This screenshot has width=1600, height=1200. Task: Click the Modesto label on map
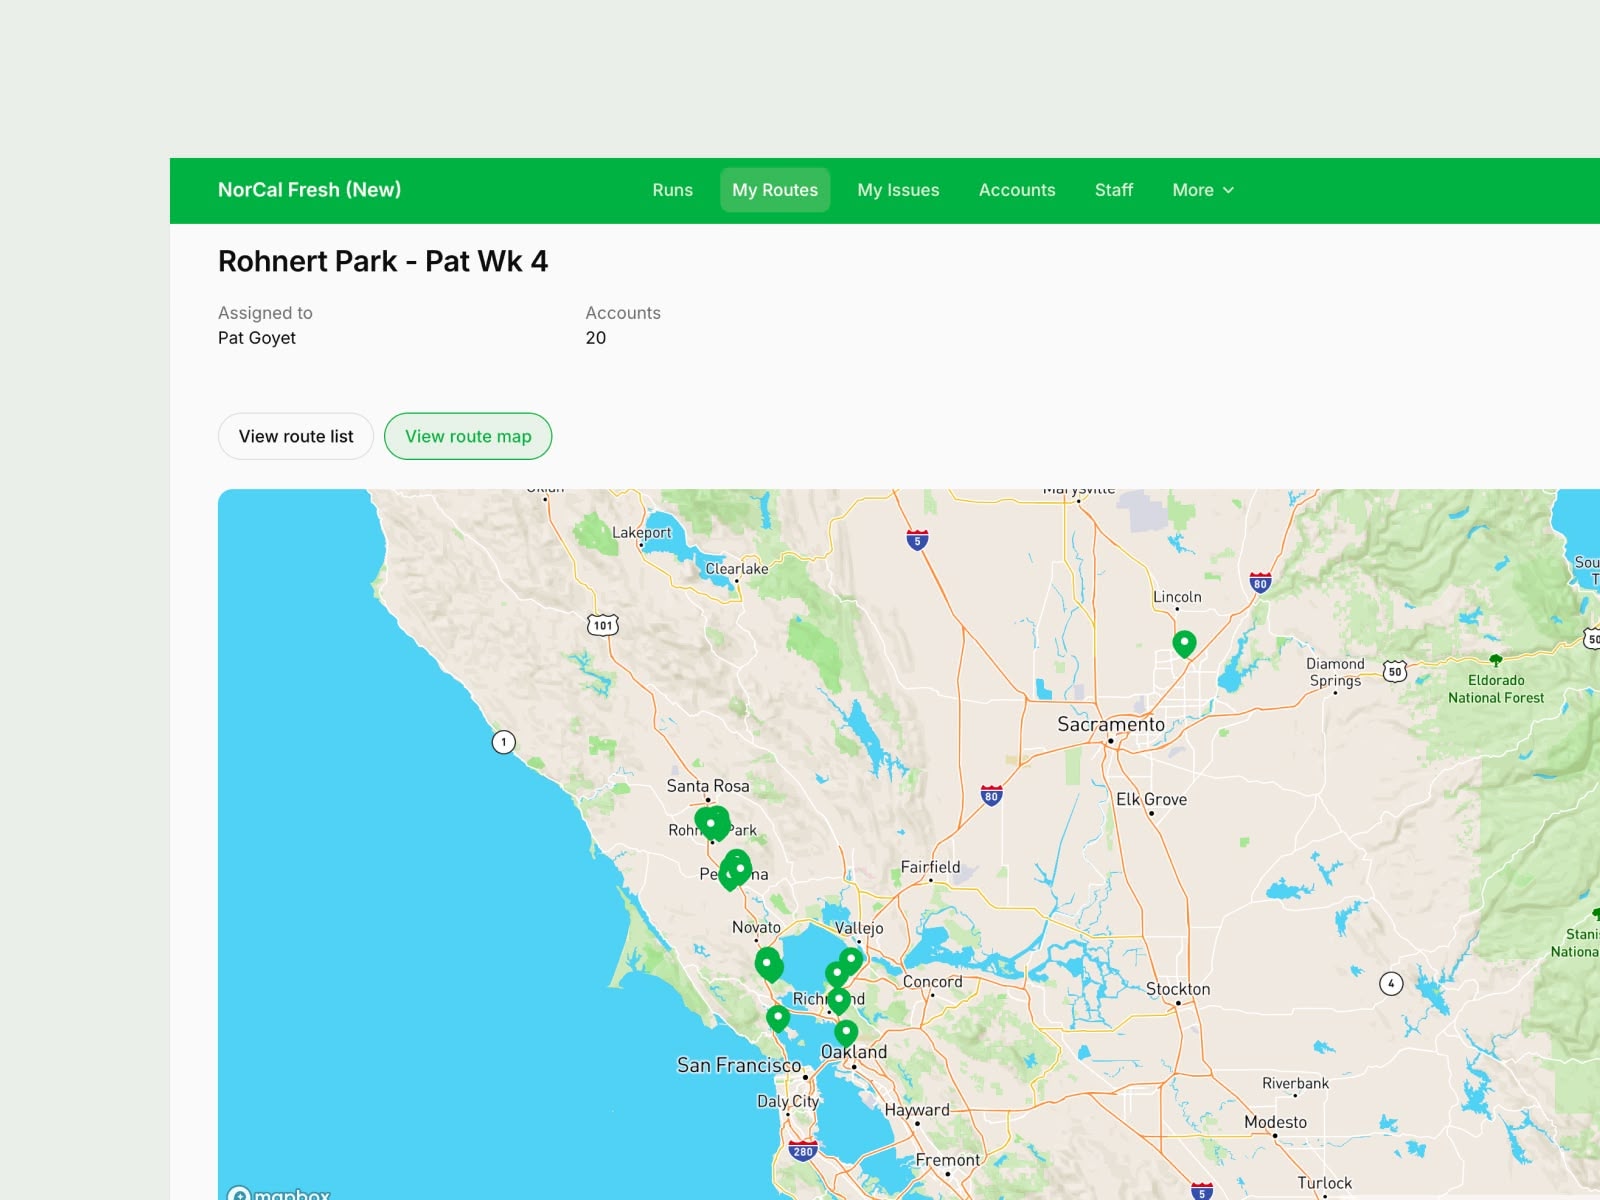coord(1275,1122)
